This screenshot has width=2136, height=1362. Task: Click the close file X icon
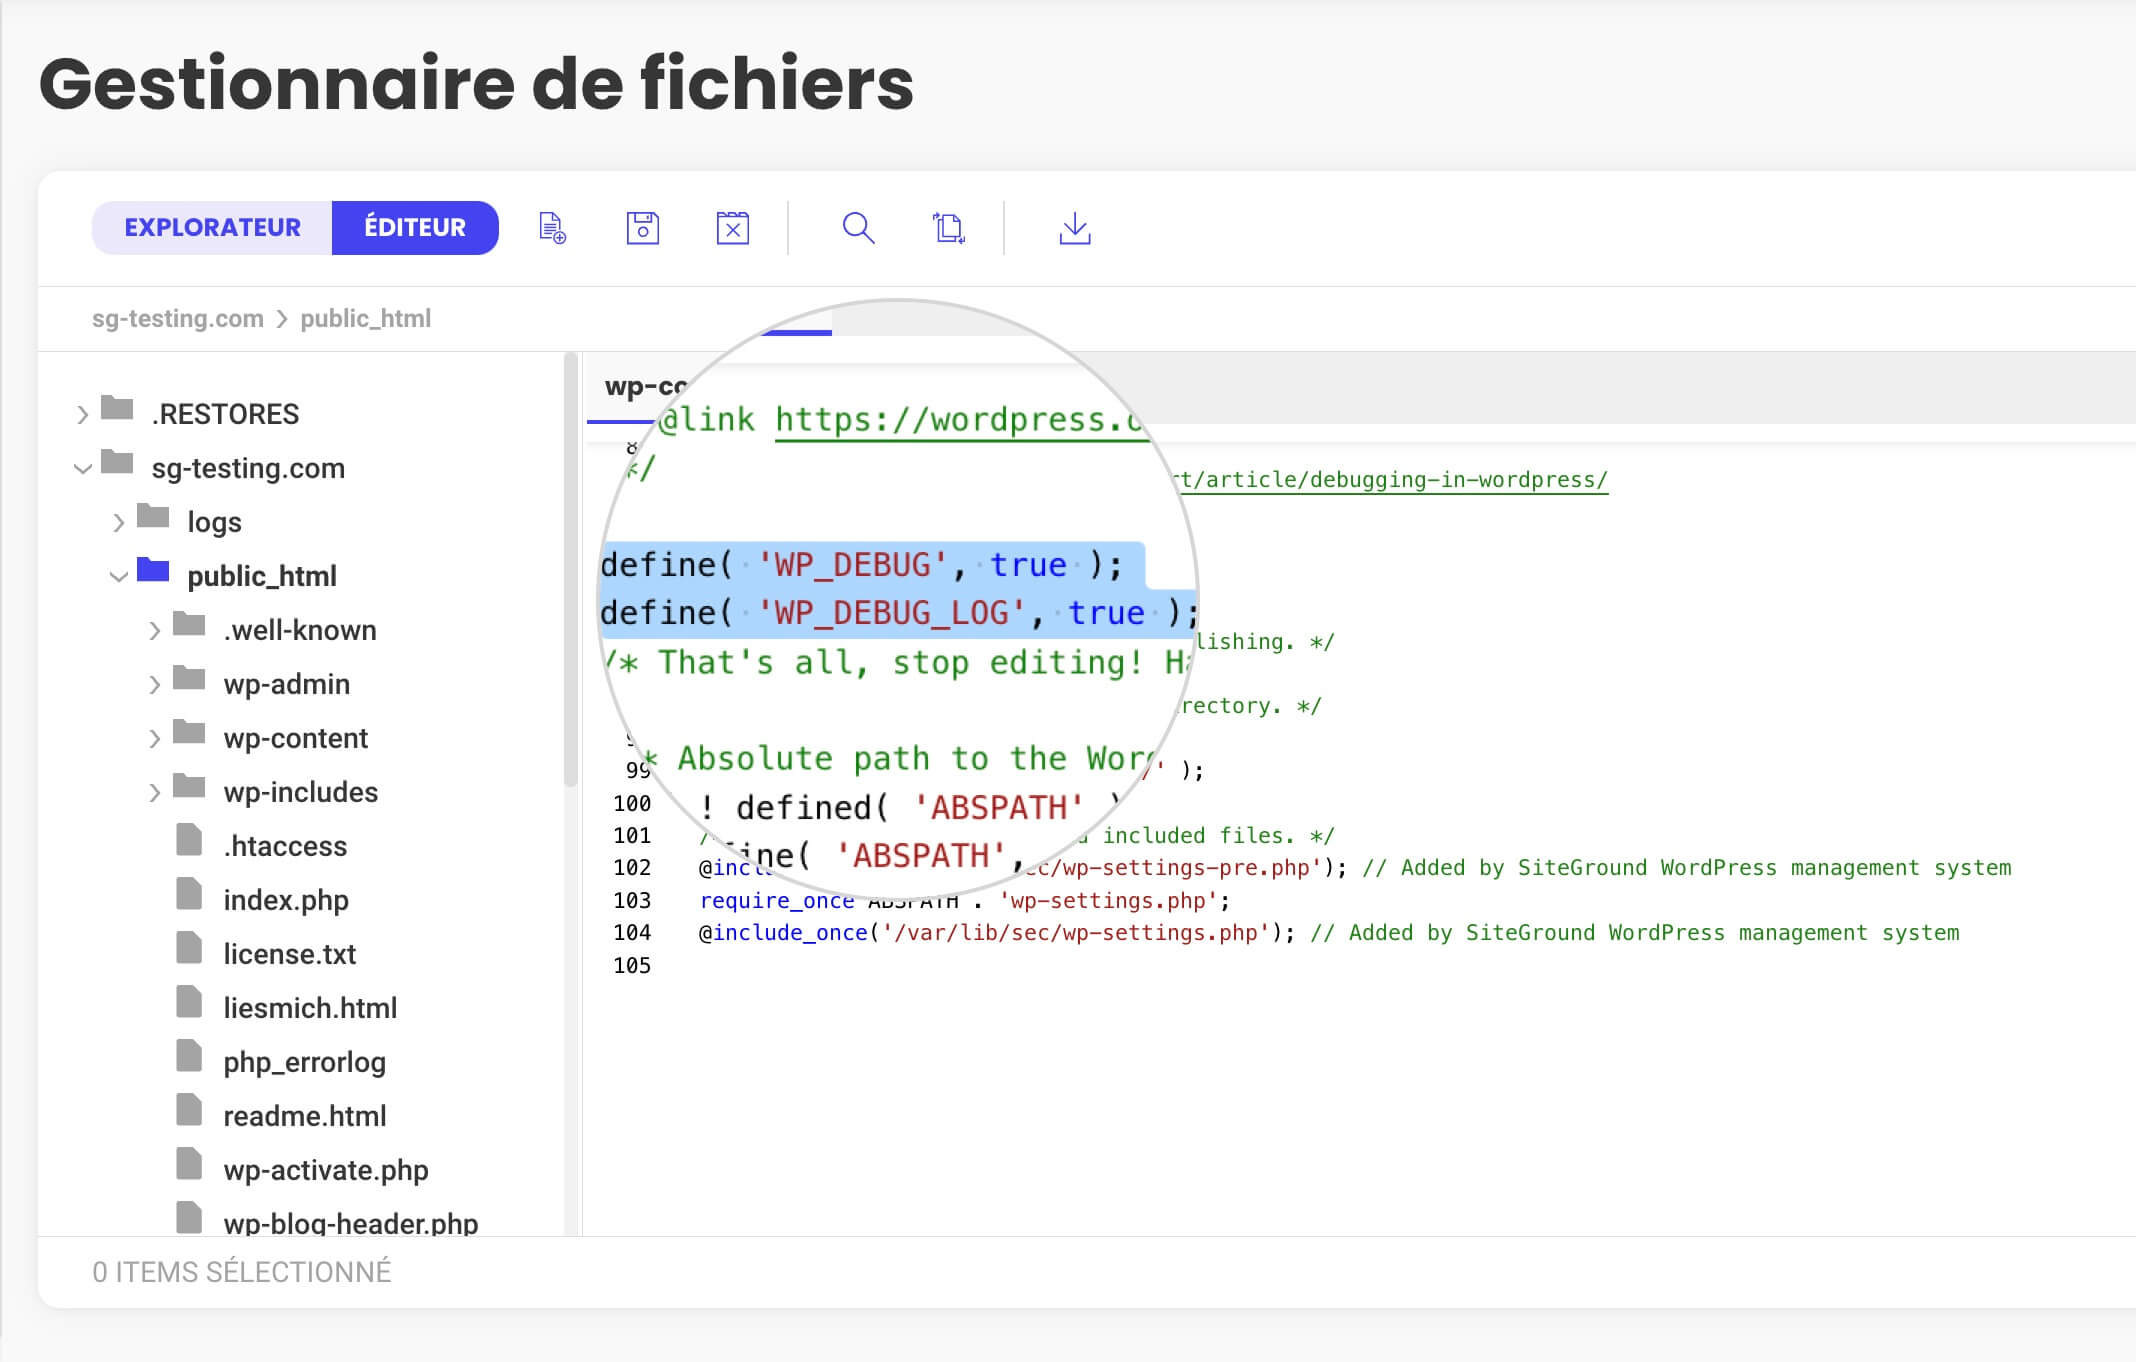[732, 228]
